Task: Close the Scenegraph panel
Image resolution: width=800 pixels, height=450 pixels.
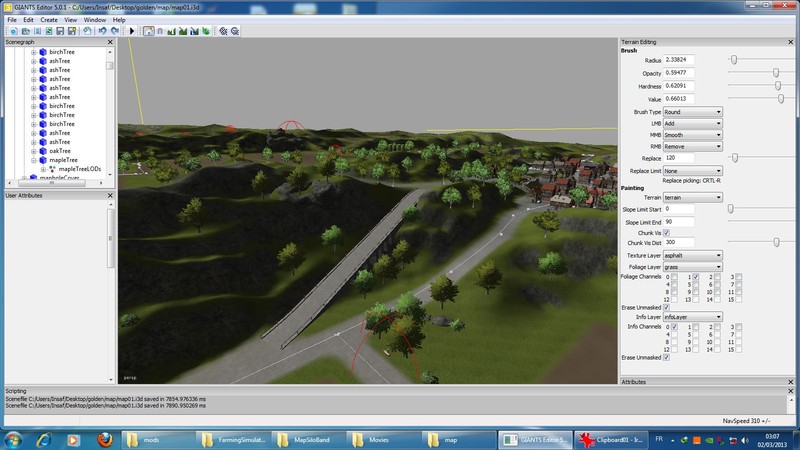Action: coord(110,42)
